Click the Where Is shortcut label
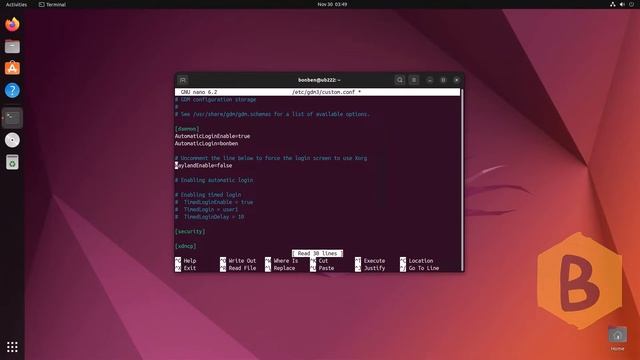This screenshot has height=360, width=640. tap(286, 261)
